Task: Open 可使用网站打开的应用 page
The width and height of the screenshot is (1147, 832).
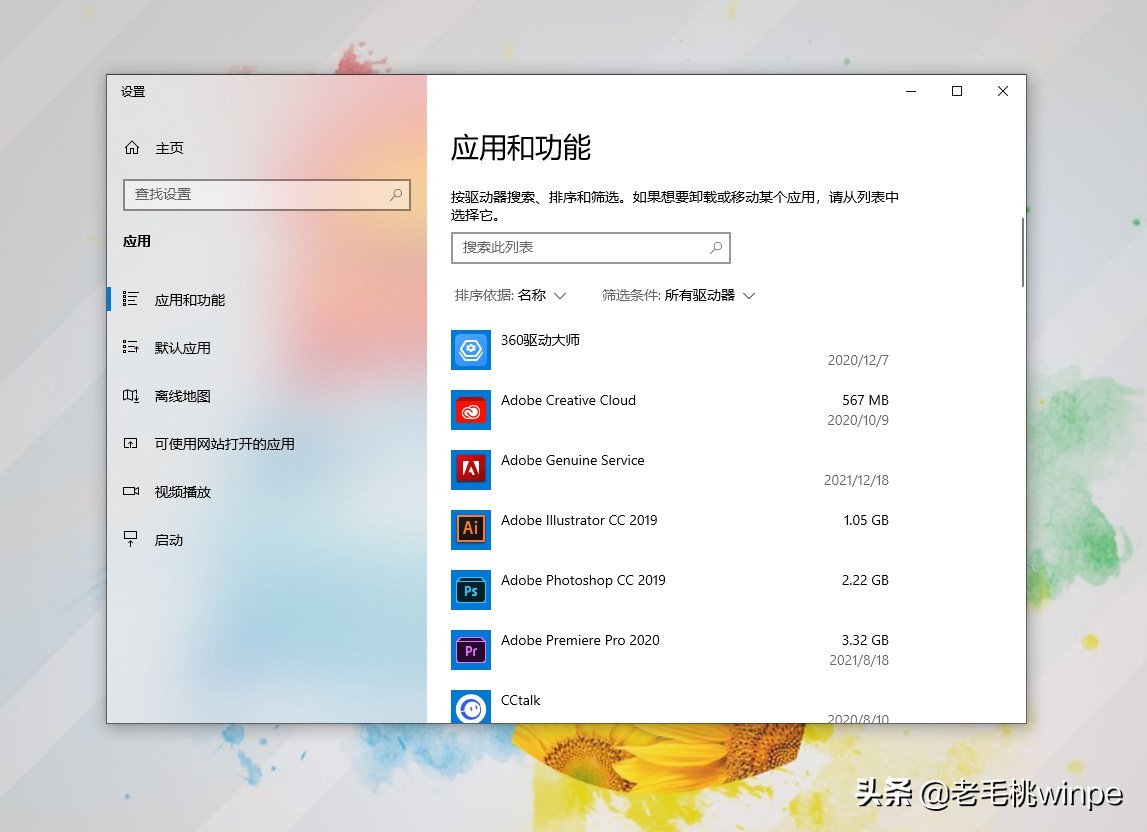Action: 225,444
